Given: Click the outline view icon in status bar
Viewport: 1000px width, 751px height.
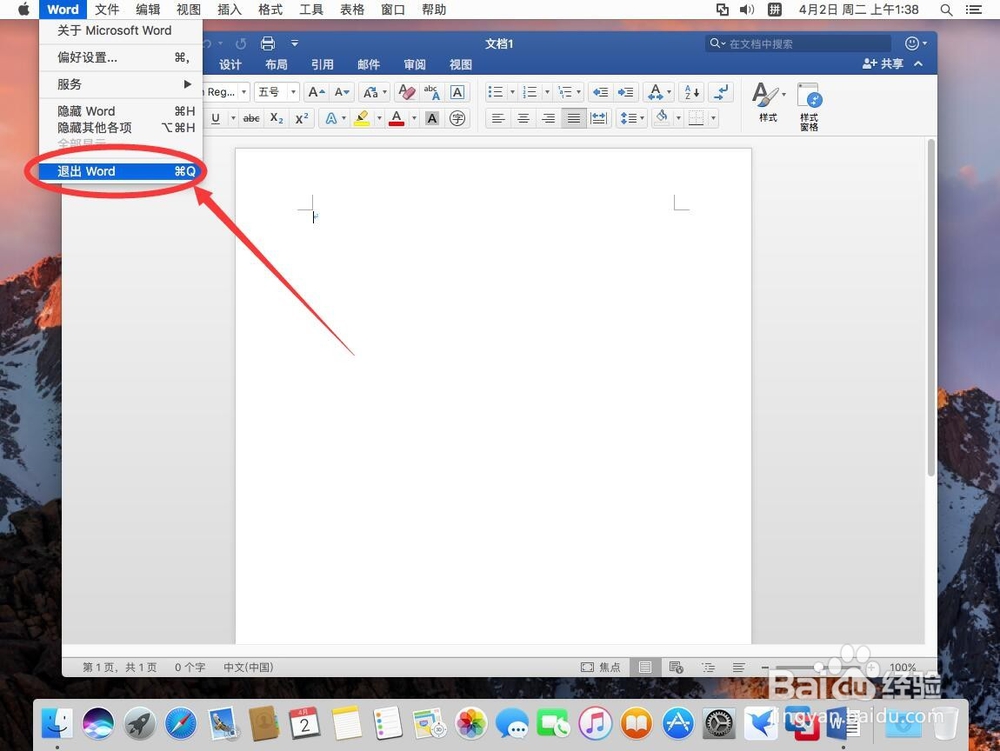Looking at the screenshot, I should 708,667.
